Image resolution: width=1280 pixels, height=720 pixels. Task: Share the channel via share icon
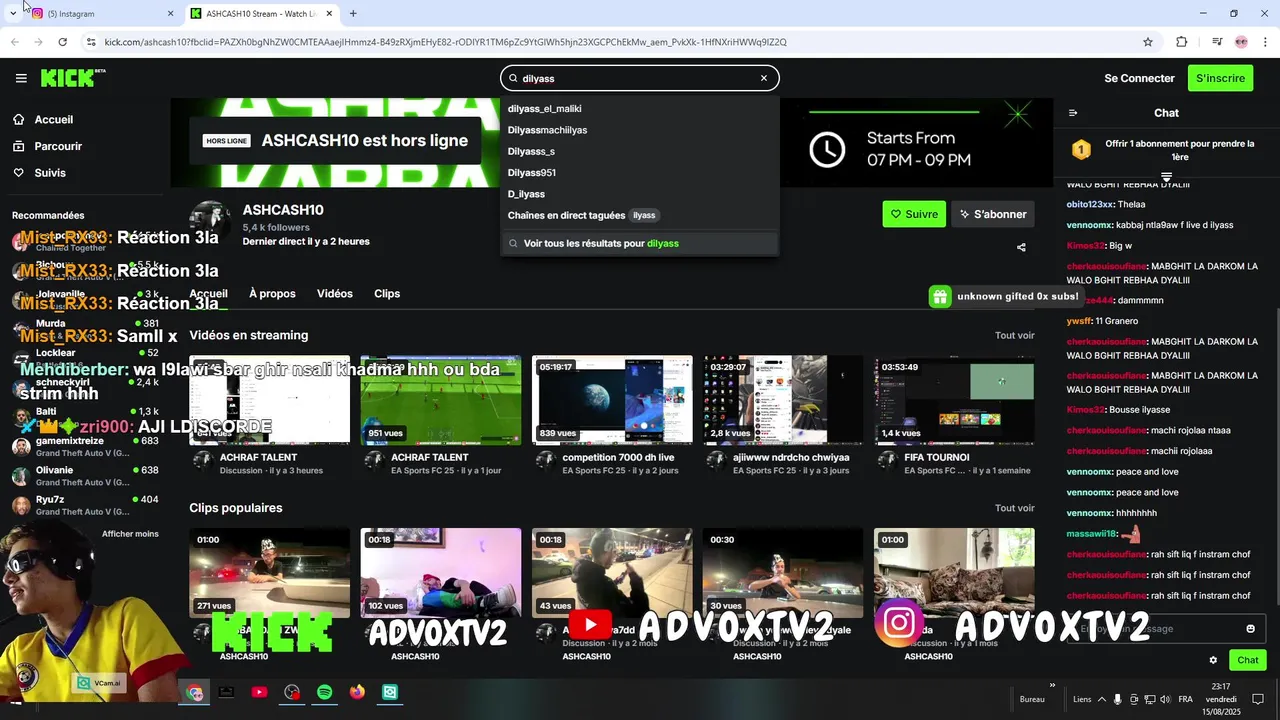coord(1021,247)
